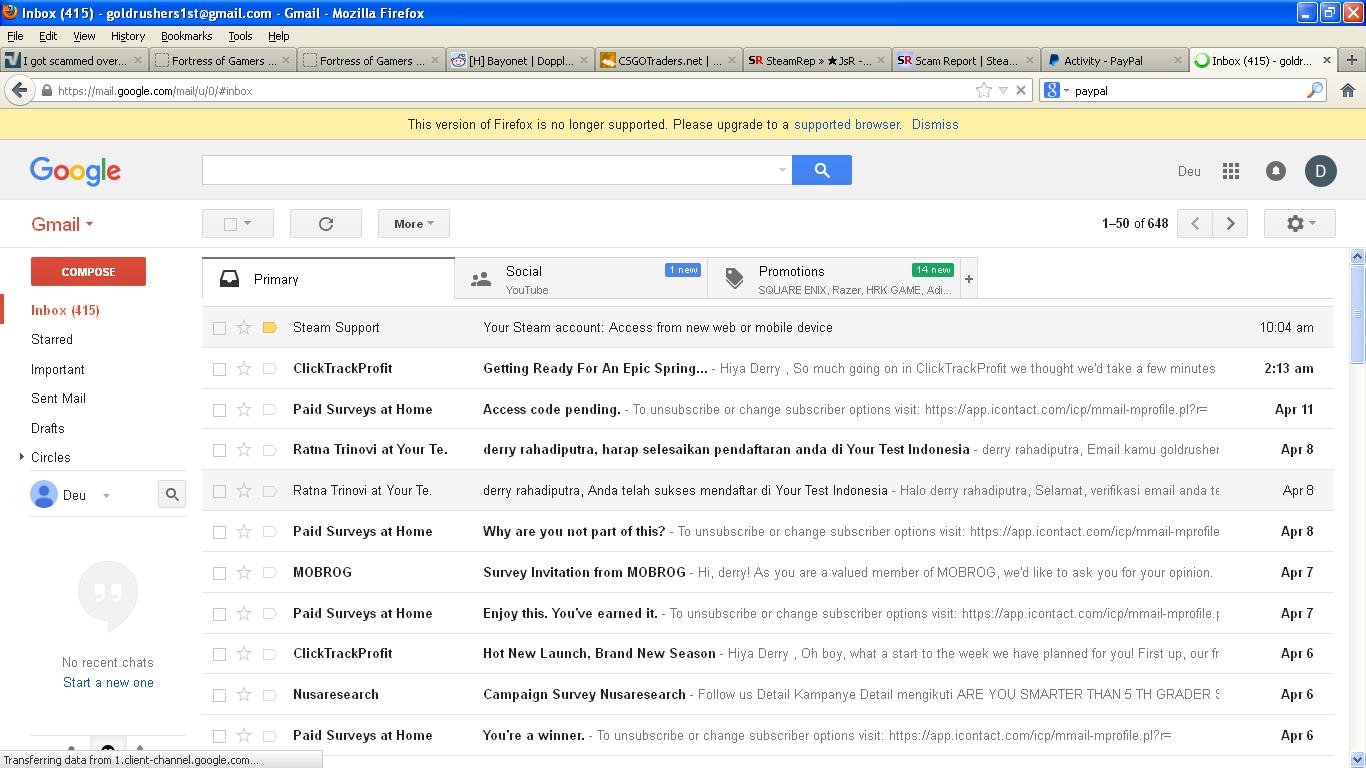This screenshot has width=1366, height=768.
Task: Open the Gmail product switcher dropdown
Action: click(x=62, y=225)
